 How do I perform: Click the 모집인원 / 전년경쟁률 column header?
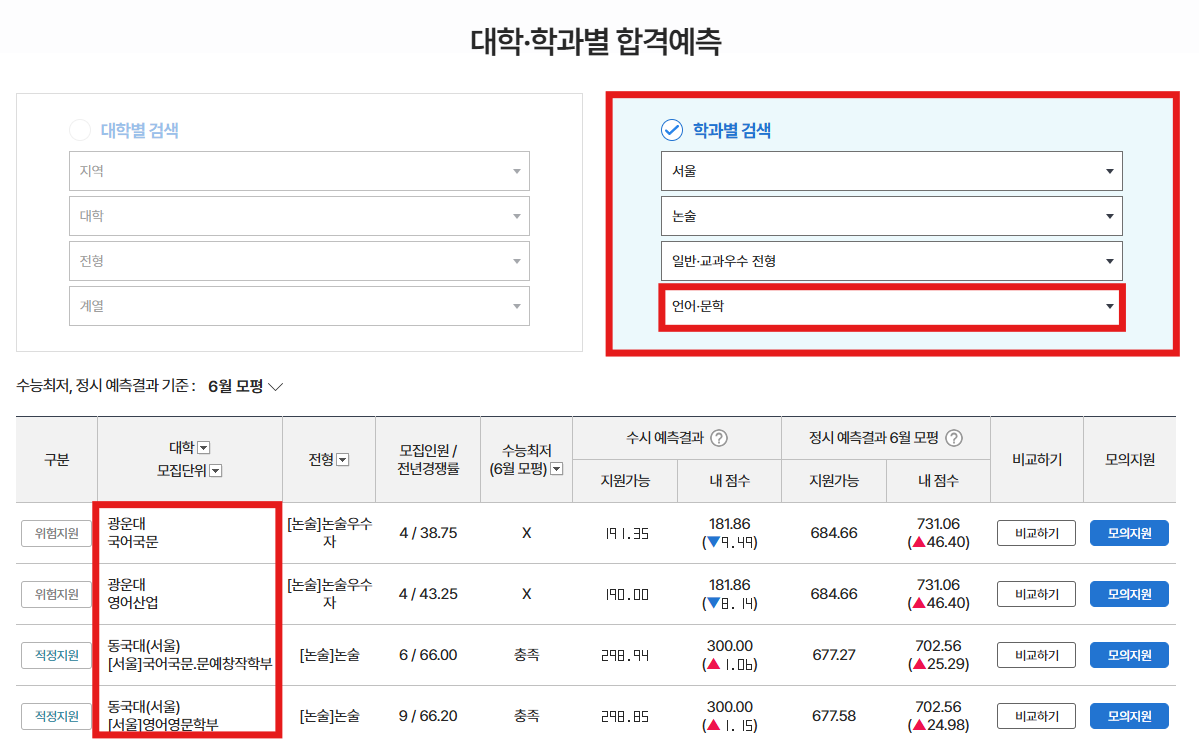coord(428,459)
